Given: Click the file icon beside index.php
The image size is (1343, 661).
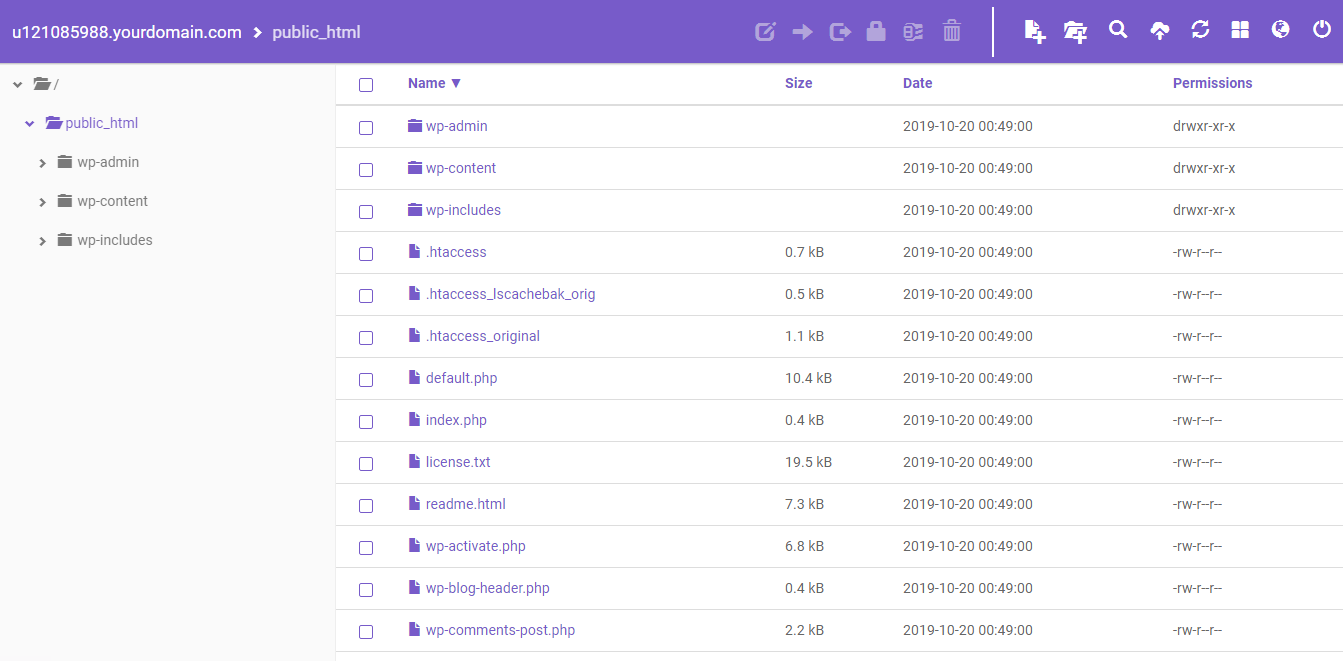Looking at the screenshot, I should 415,420.
